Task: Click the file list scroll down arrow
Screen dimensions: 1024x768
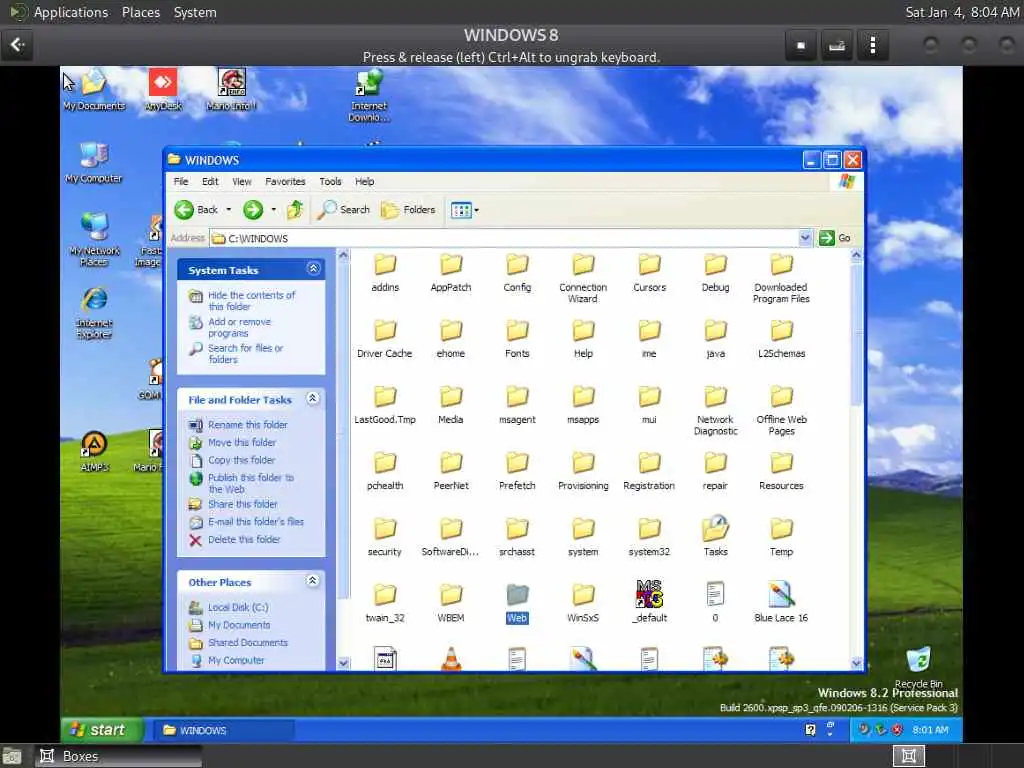Action: pos(856,663)
